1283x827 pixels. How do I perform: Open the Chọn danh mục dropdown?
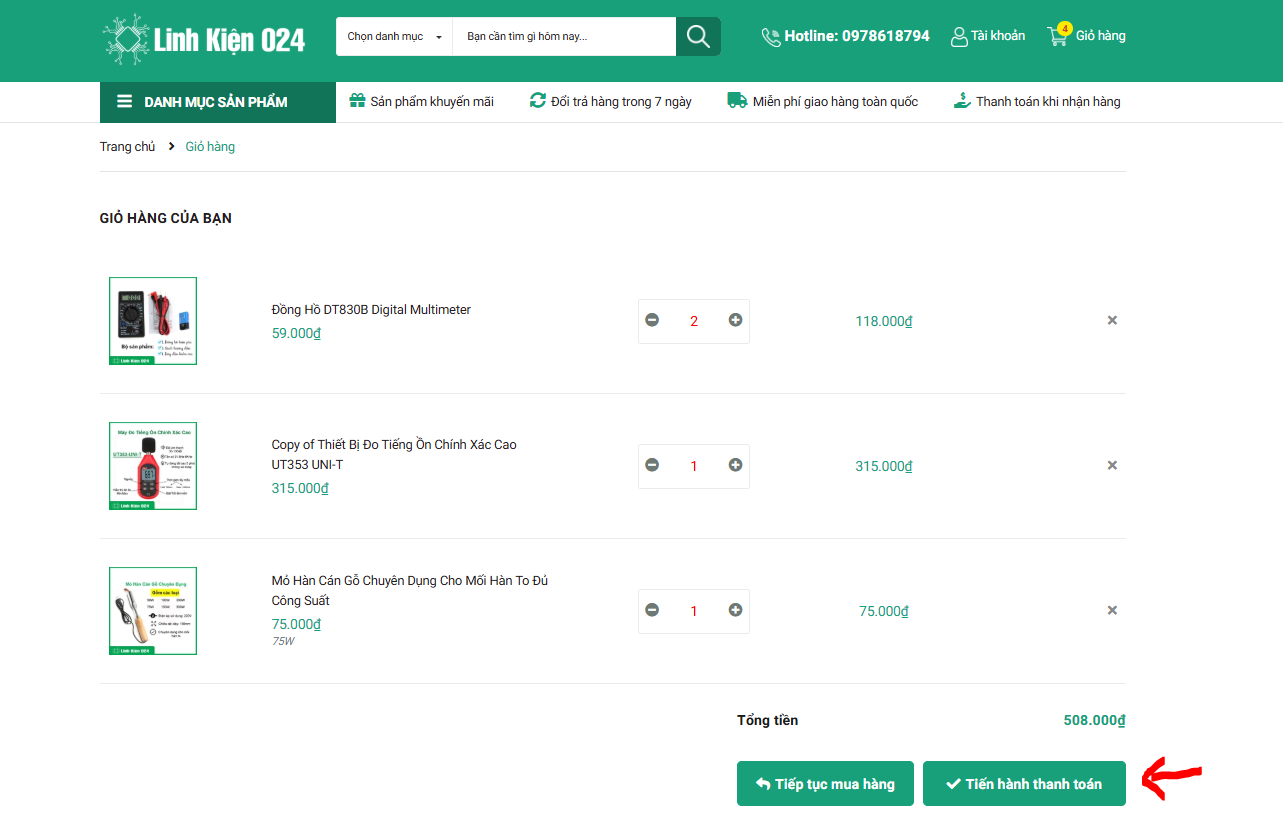coord(394,37)
